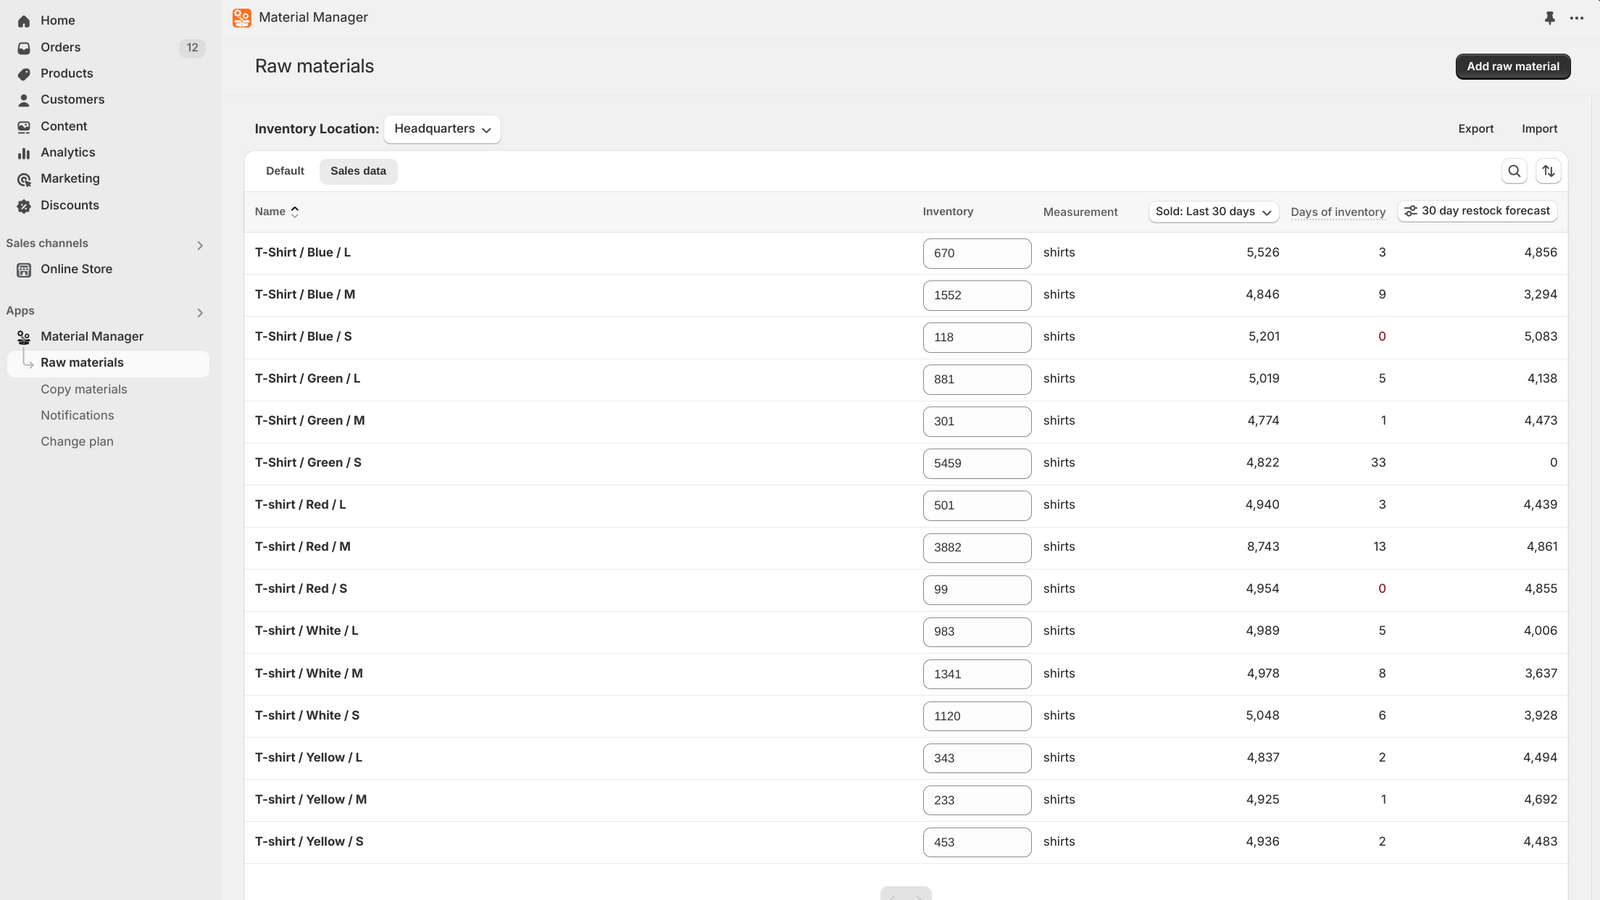
Task: Open the three-dot more options menu
Action: pyautogui.click(x=1577, y=18)
